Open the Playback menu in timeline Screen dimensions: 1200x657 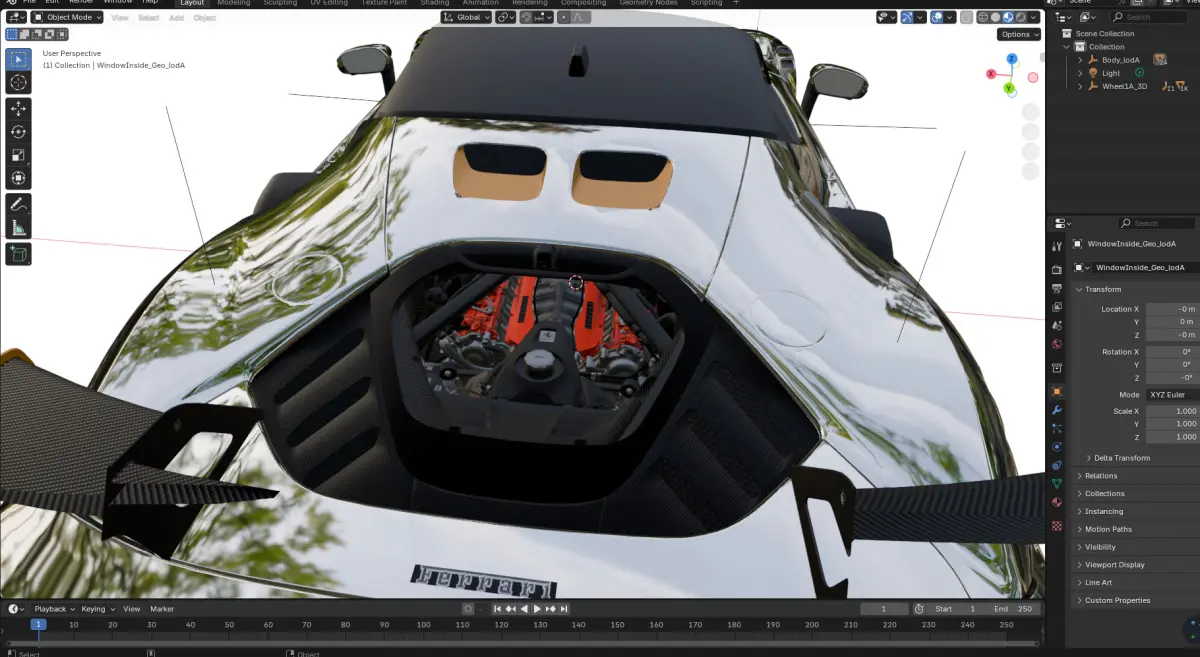pos(53,609)
